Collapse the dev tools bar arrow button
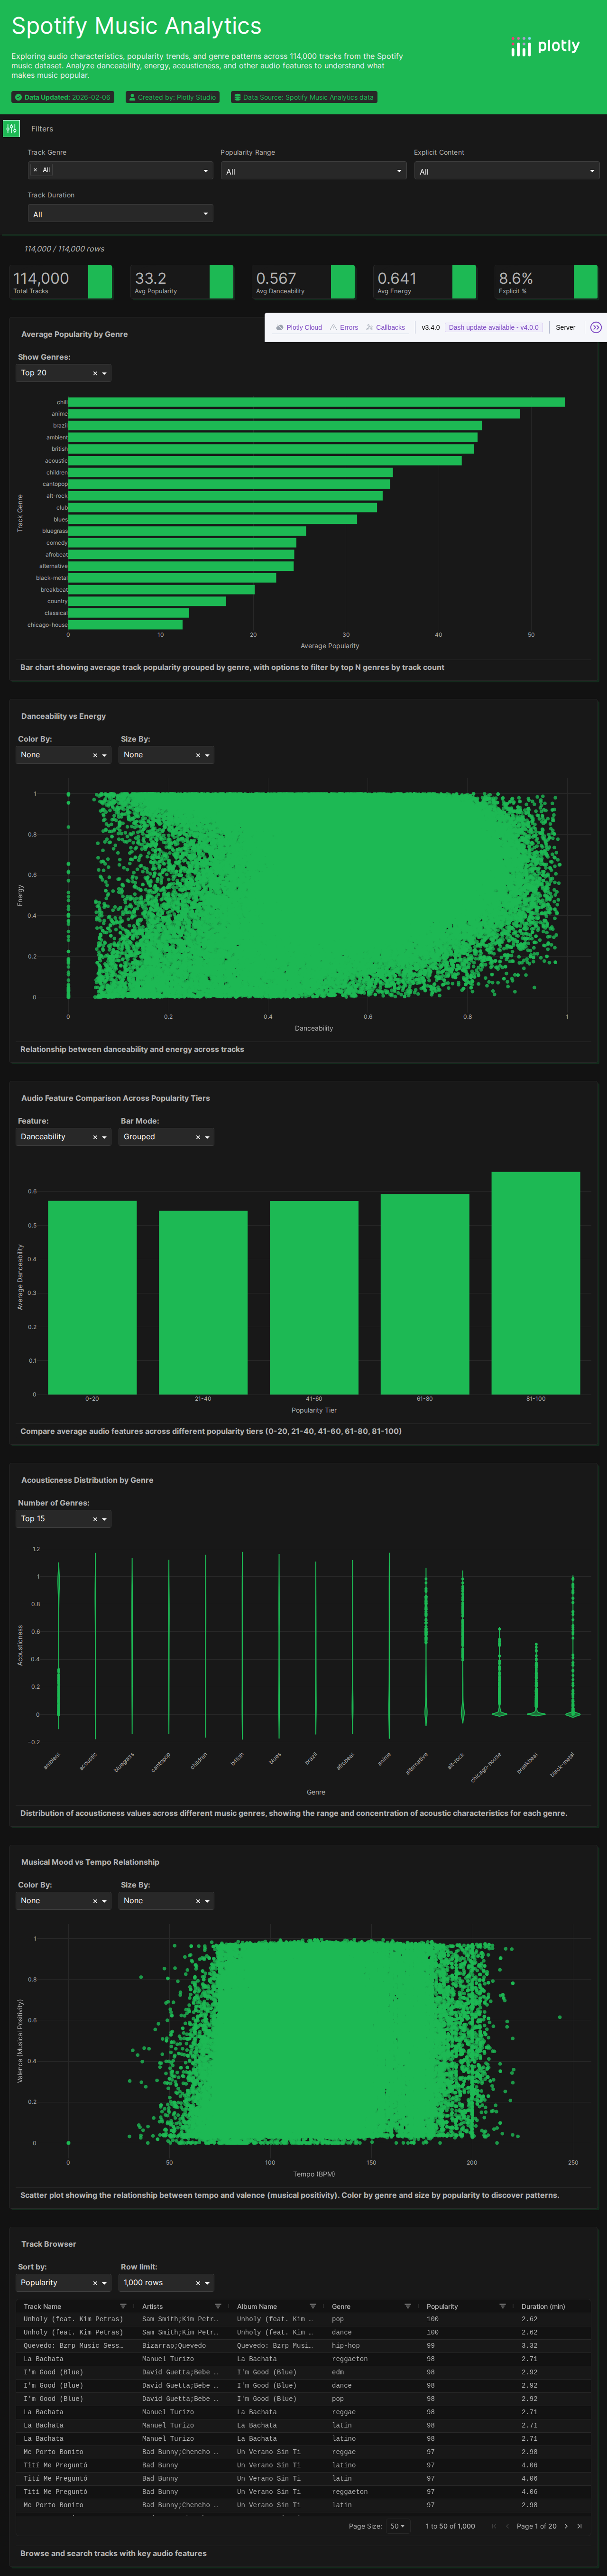 click(x=596, y=327)
